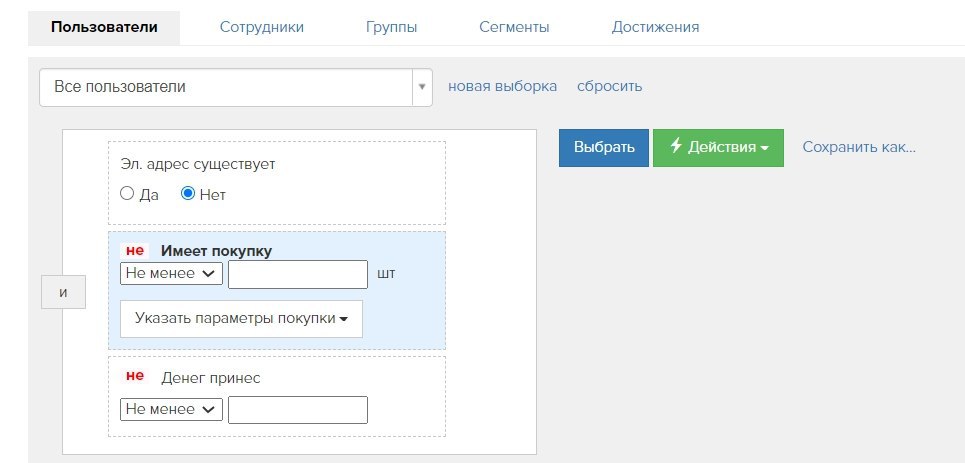Click the Эл. адрес существует label
Viewport: 965px width, 463px height.
point(198,164)
